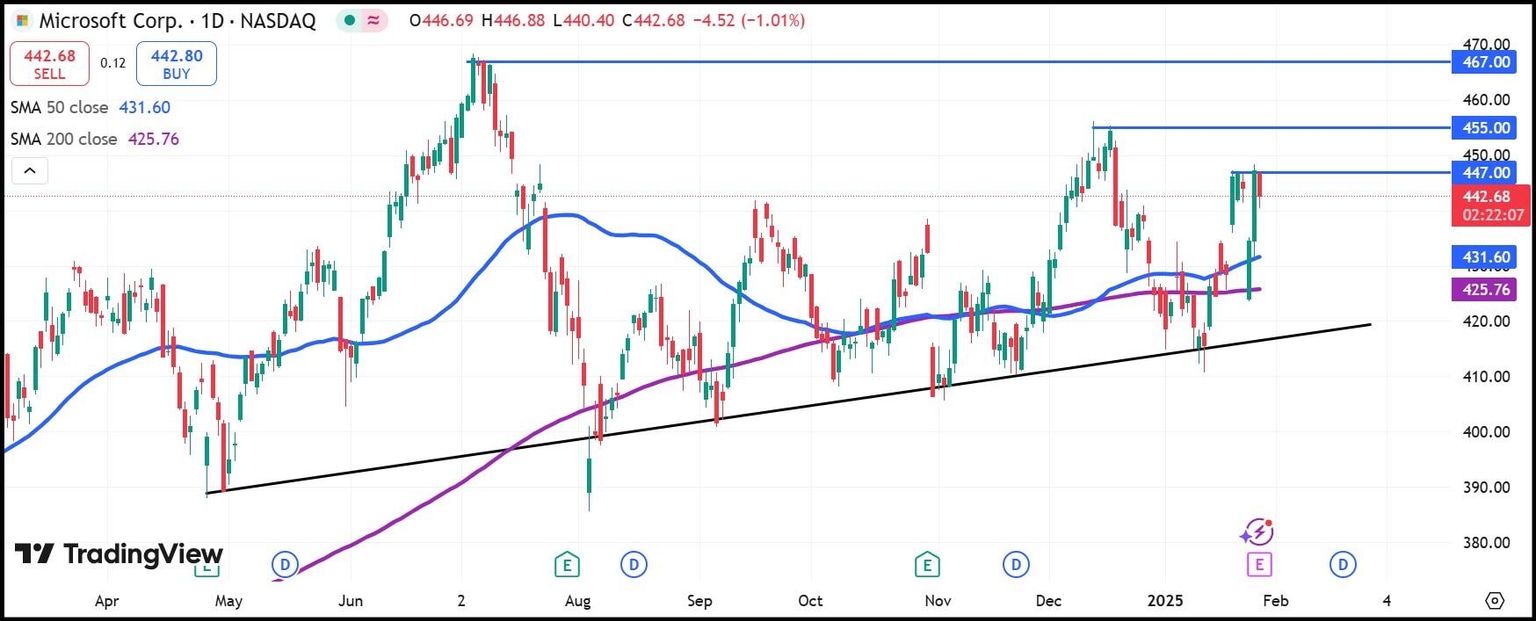Click the blue 447.00 price label
The image size is (1536, 621).
point(1486,172)
